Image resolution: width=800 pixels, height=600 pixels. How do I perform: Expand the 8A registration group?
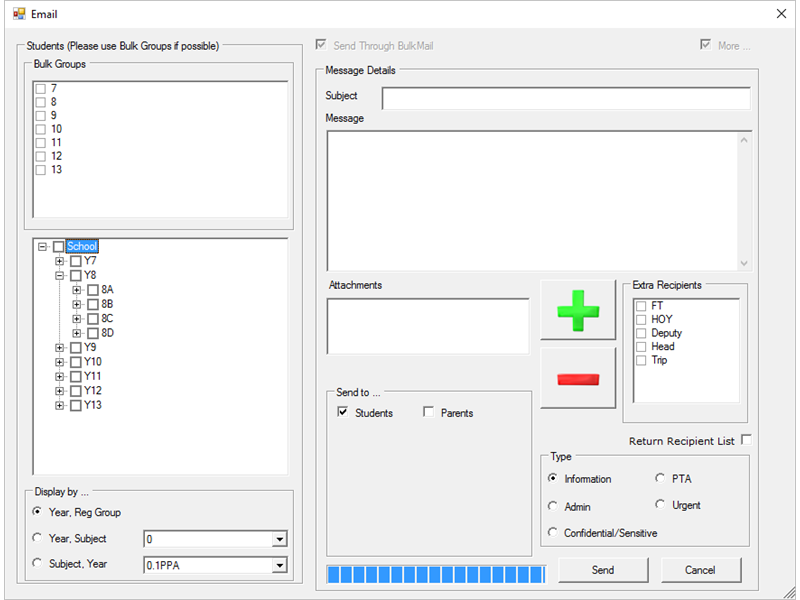77,290
